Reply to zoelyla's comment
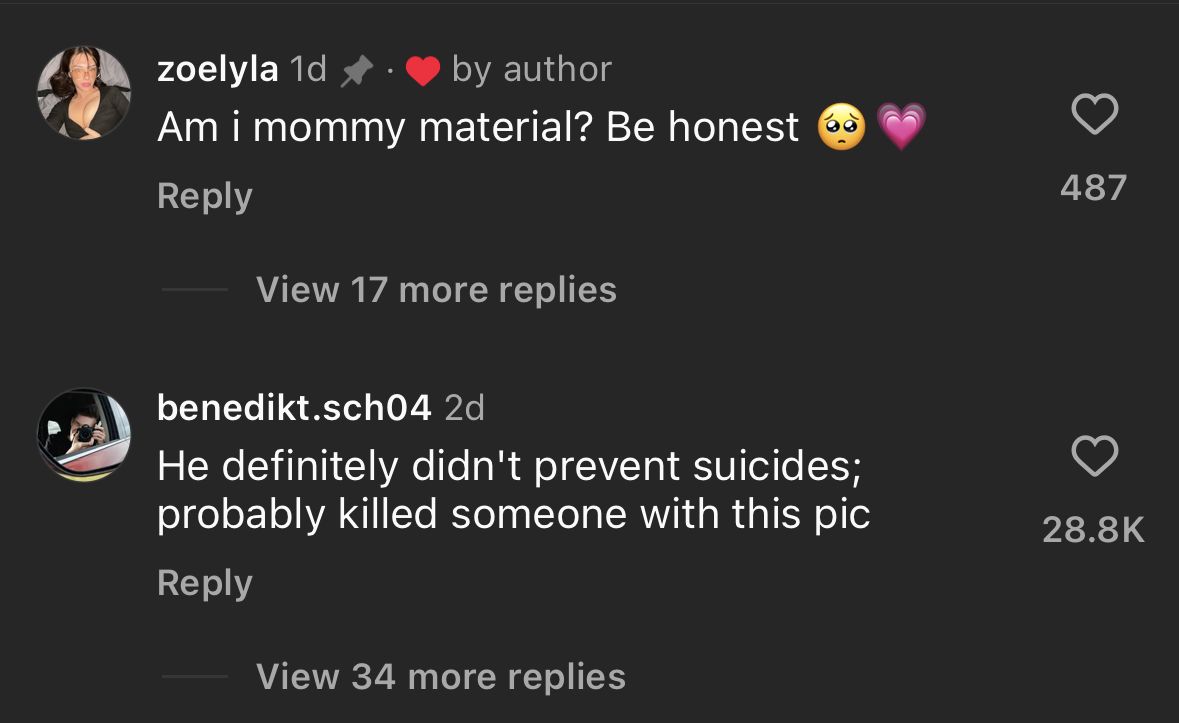This screenshot has width=1179, height=723. [204, 196]
